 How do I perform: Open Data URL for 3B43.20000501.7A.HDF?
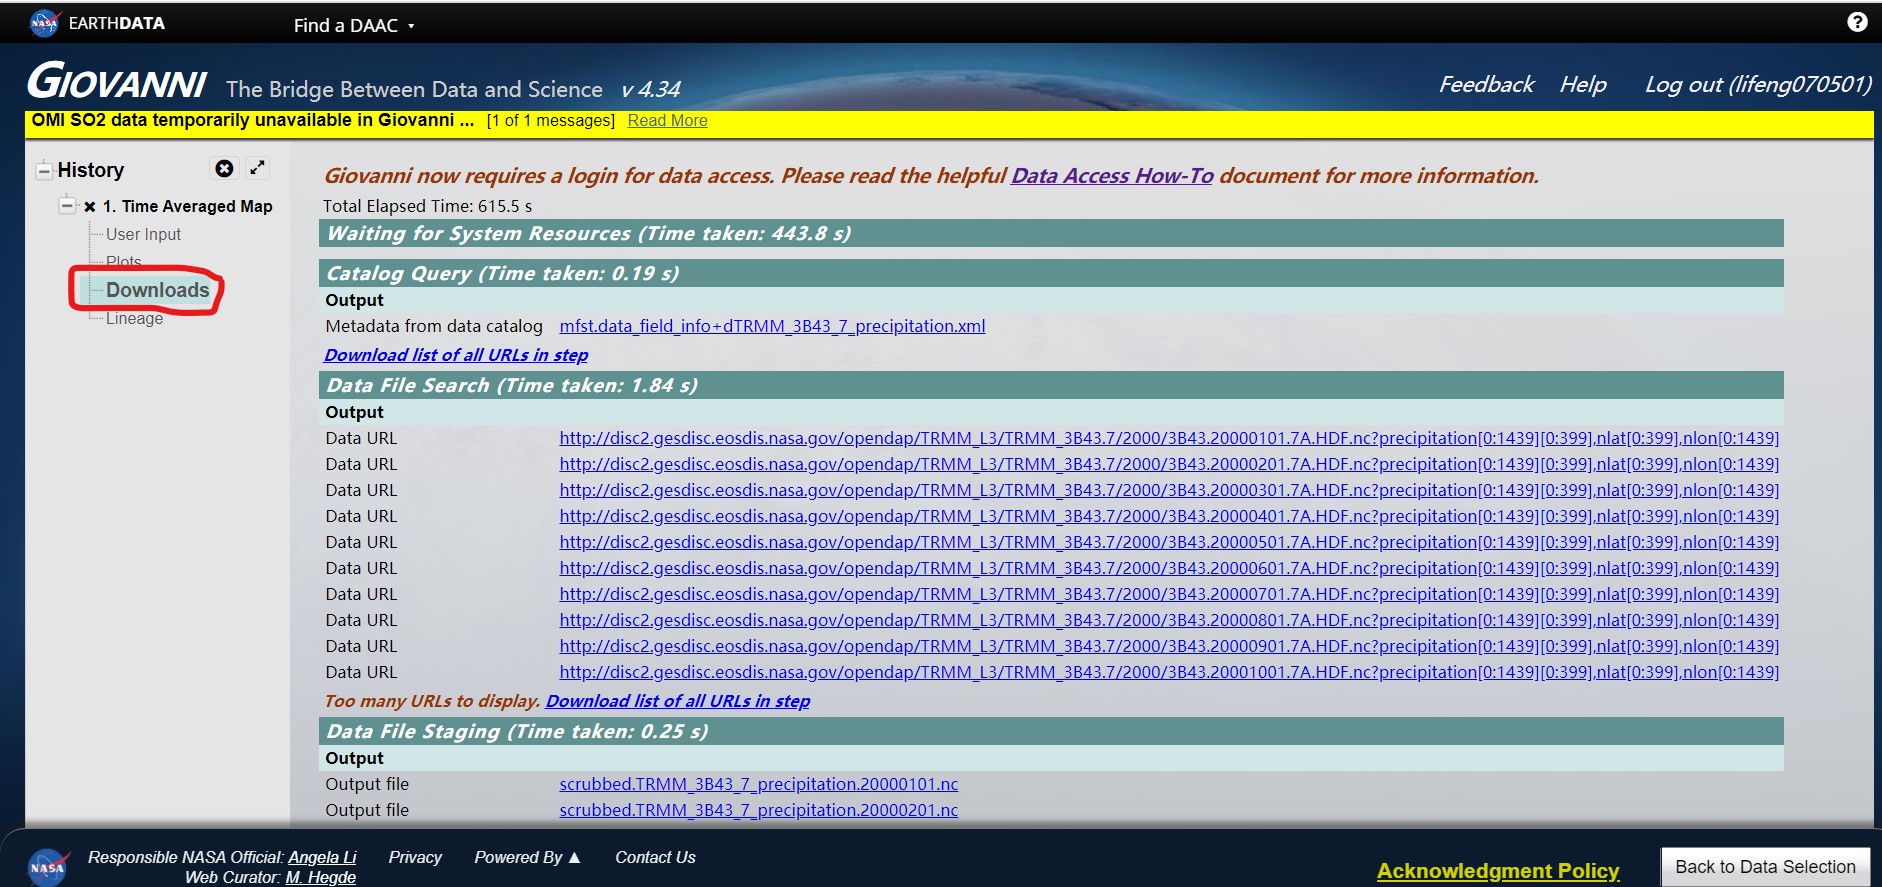point(1169,542)
